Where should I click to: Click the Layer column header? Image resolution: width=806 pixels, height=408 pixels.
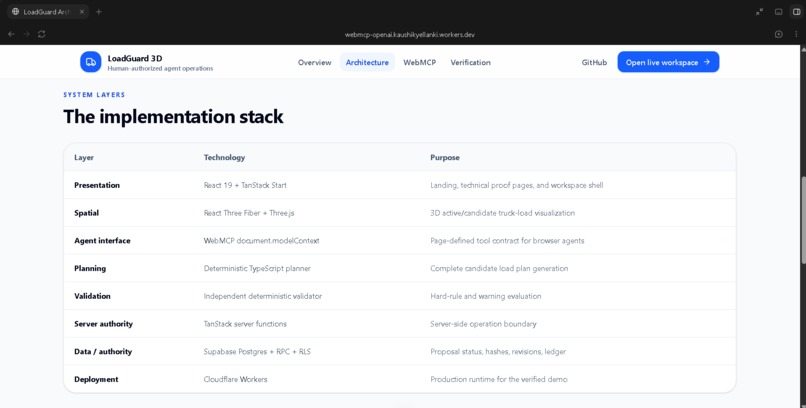[84, 157]
